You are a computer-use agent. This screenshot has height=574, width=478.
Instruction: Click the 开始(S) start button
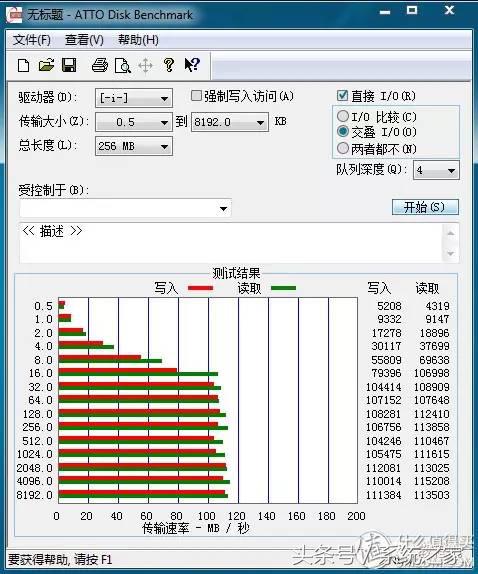point(425,207)
